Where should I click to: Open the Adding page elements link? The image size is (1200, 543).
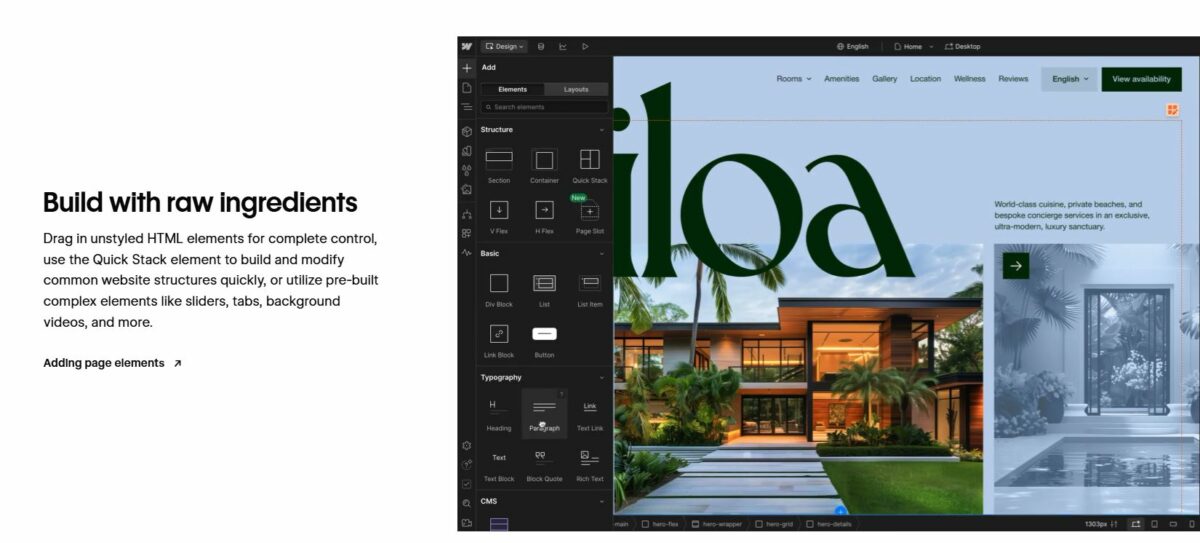click(112, 363)
